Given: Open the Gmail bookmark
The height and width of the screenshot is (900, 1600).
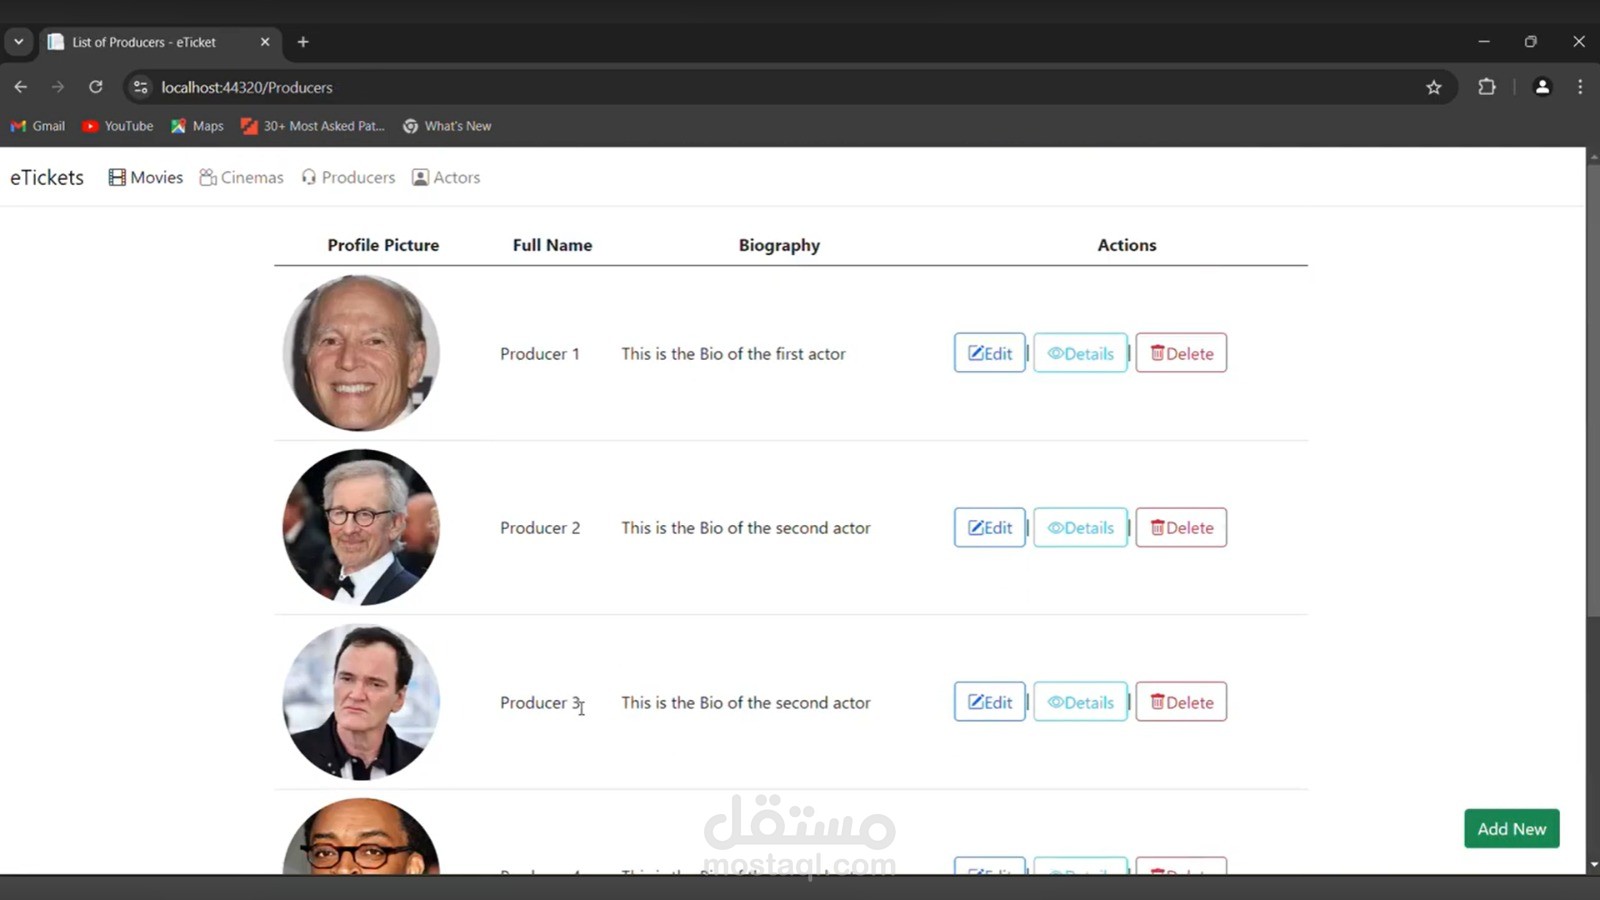Looking at the screenshot, I should 38,126.
